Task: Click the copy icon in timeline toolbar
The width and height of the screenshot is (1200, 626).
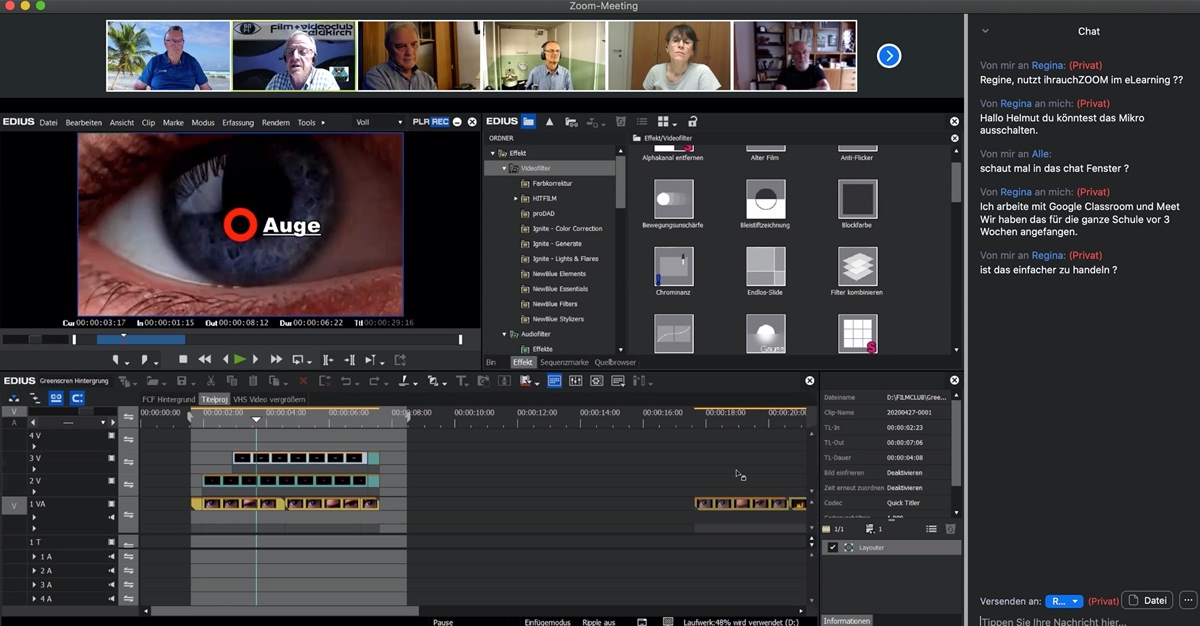Action: (x=231, y=381)
